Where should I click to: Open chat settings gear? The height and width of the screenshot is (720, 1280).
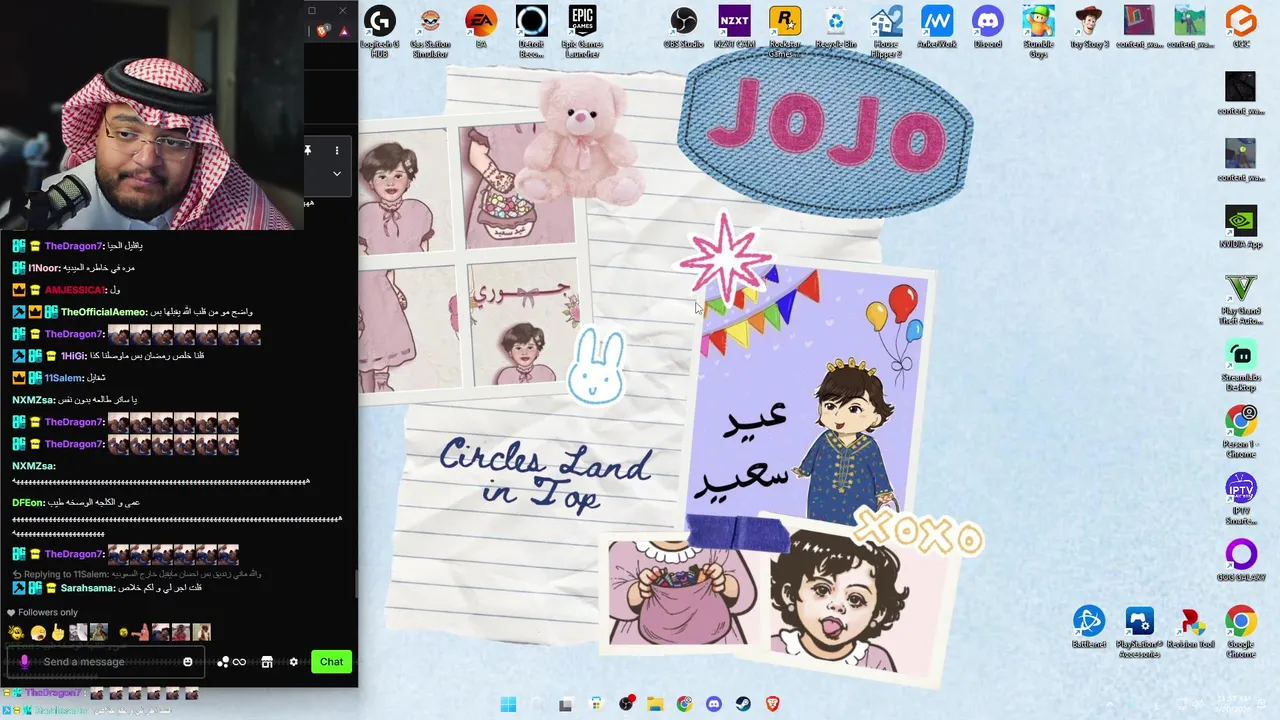coord(293,662)
